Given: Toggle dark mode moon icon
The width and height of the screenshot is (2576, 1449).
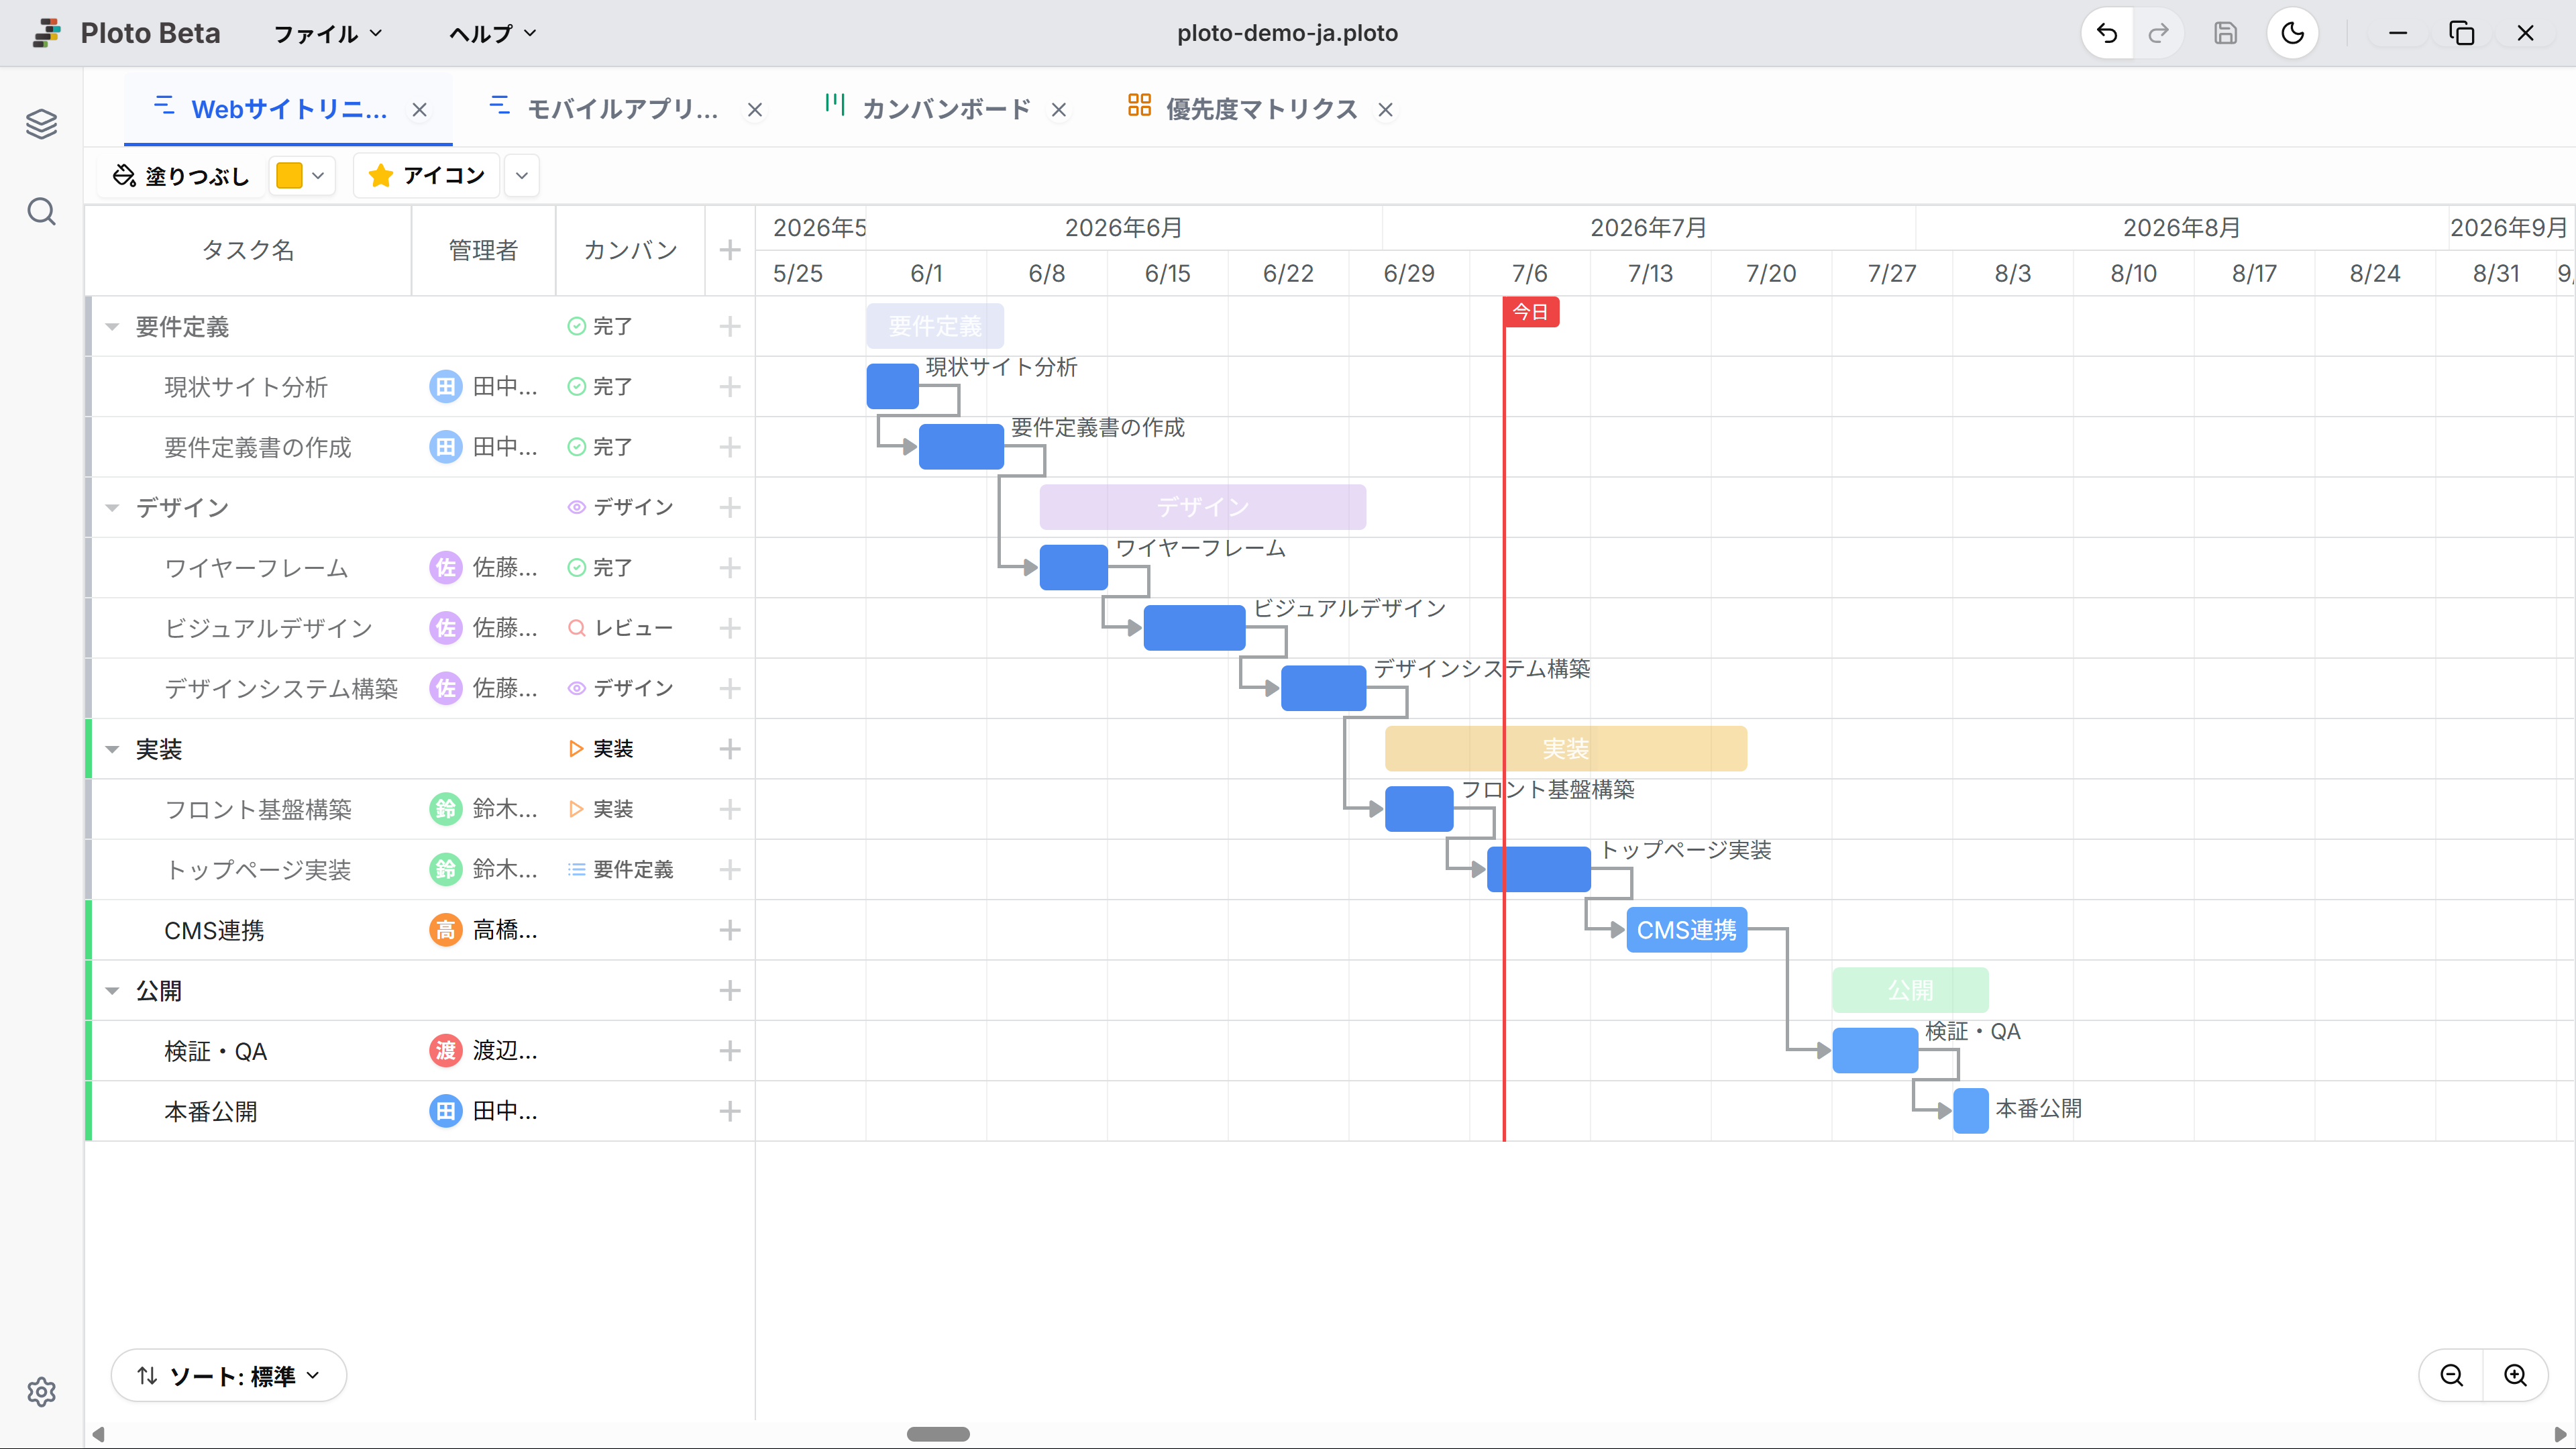Looking at the screenshot, I should (2292, 33).
